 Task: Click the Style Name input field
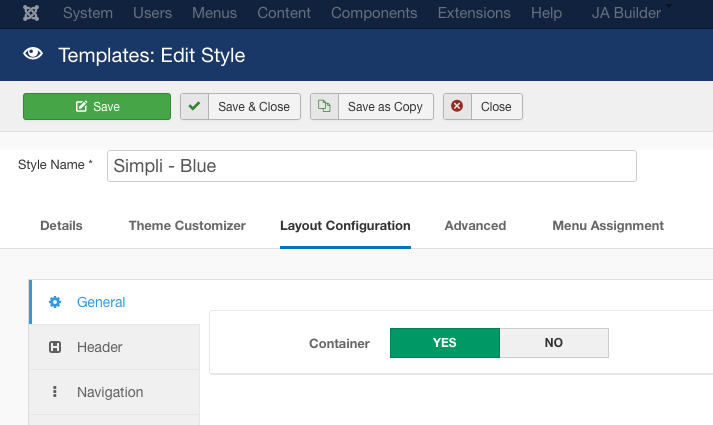click(371, 166)
